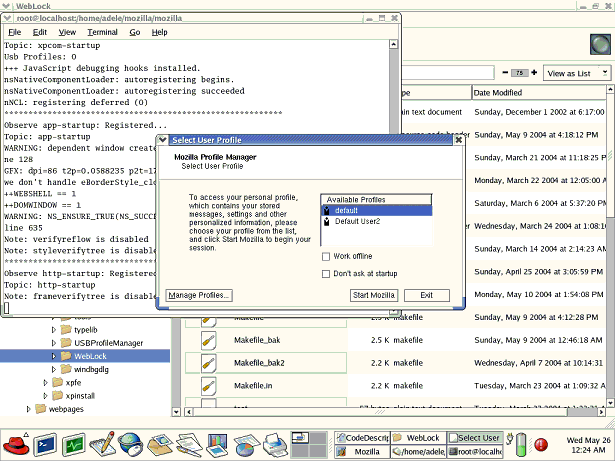Click the red alert update notifier icon
Viewport: 615px width, 461px height.
click(x=541, y=445)
